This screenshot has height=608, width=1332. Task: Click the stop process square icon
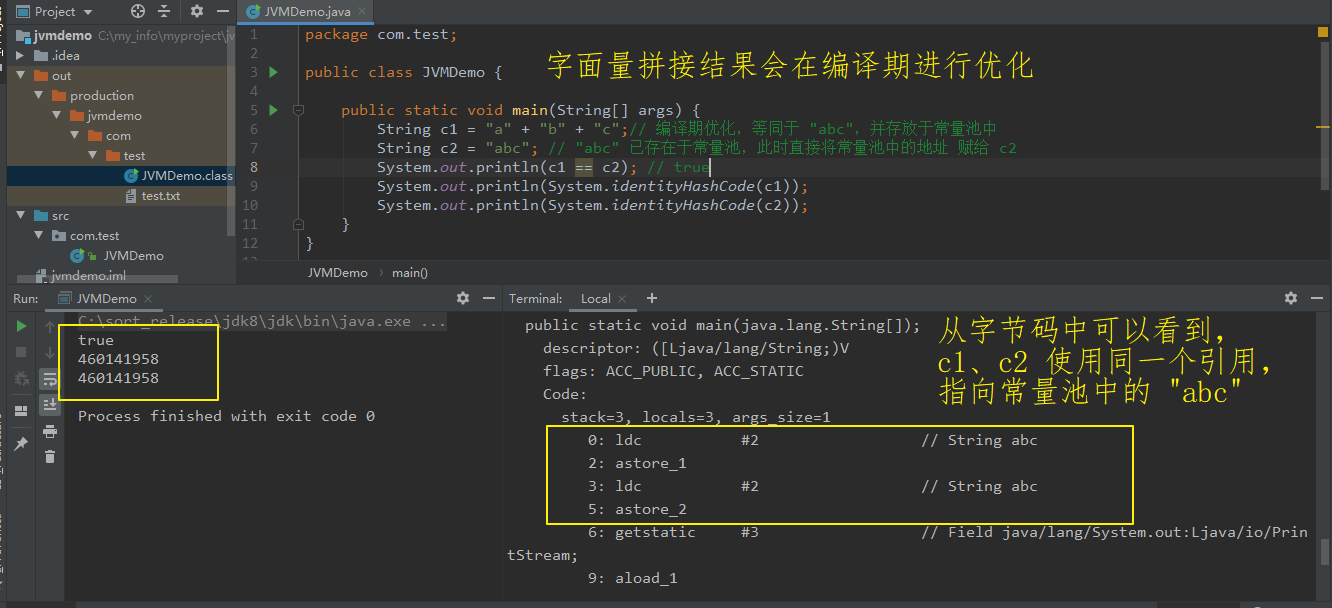(x=21, y=352)
